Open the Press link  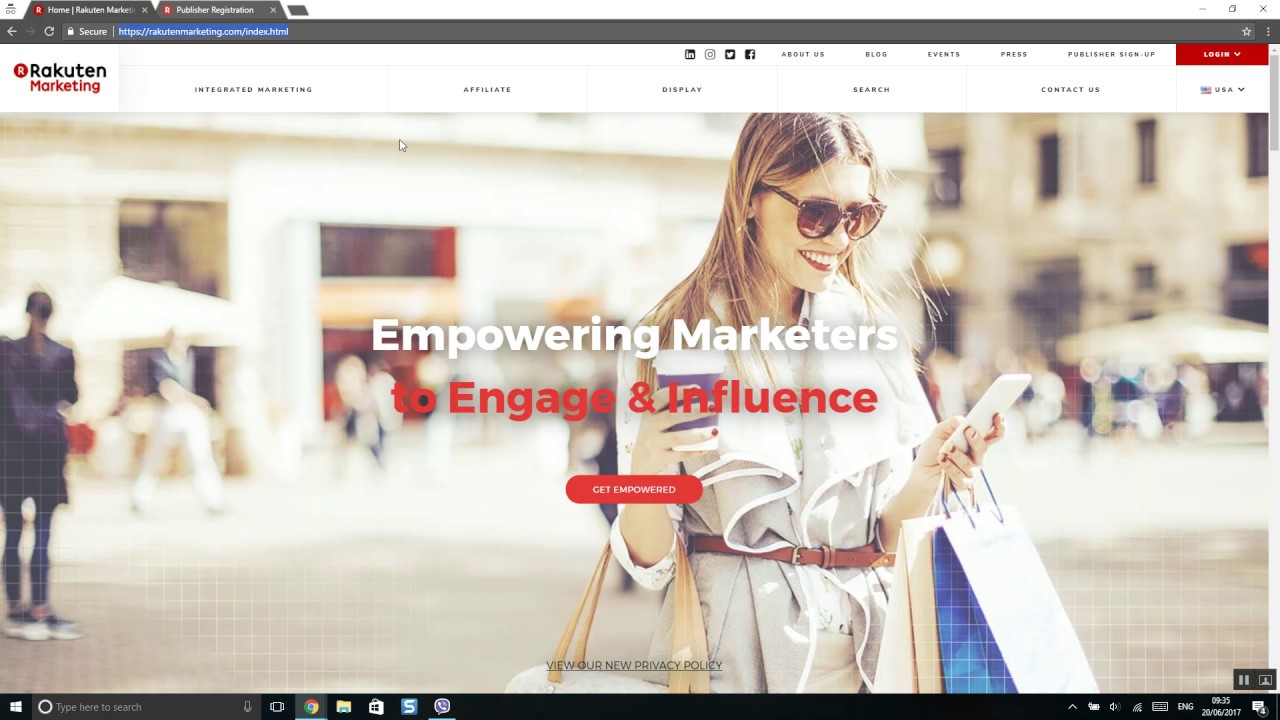(x=1014, y=54)
